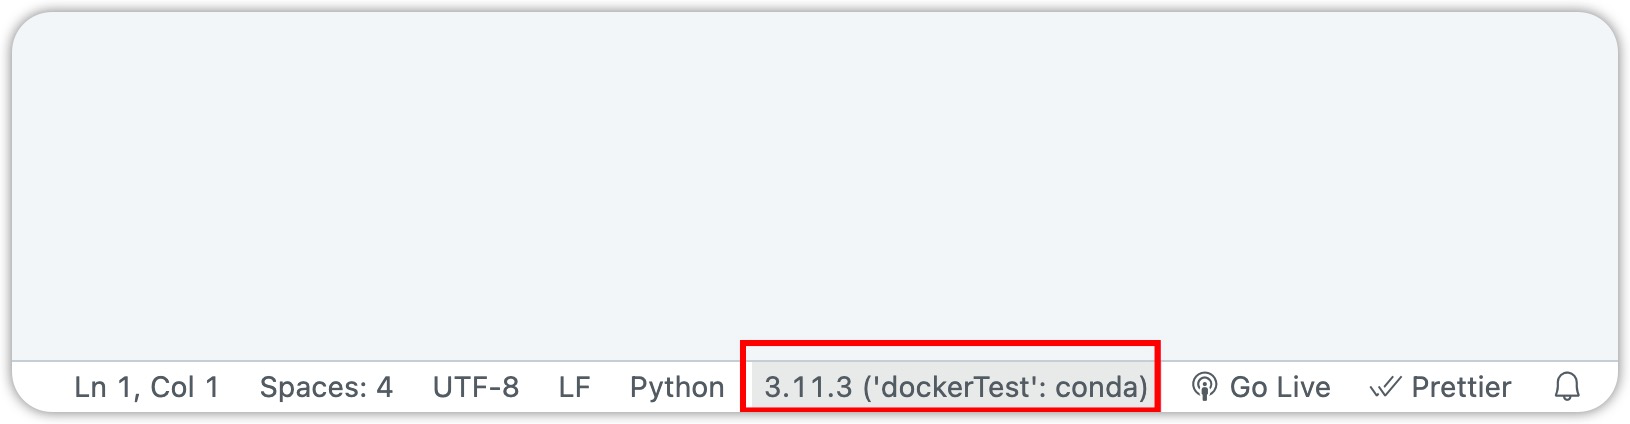Start live server with Go Live label
Screen dimensions: 1630x424
[x=1279, y=387]
